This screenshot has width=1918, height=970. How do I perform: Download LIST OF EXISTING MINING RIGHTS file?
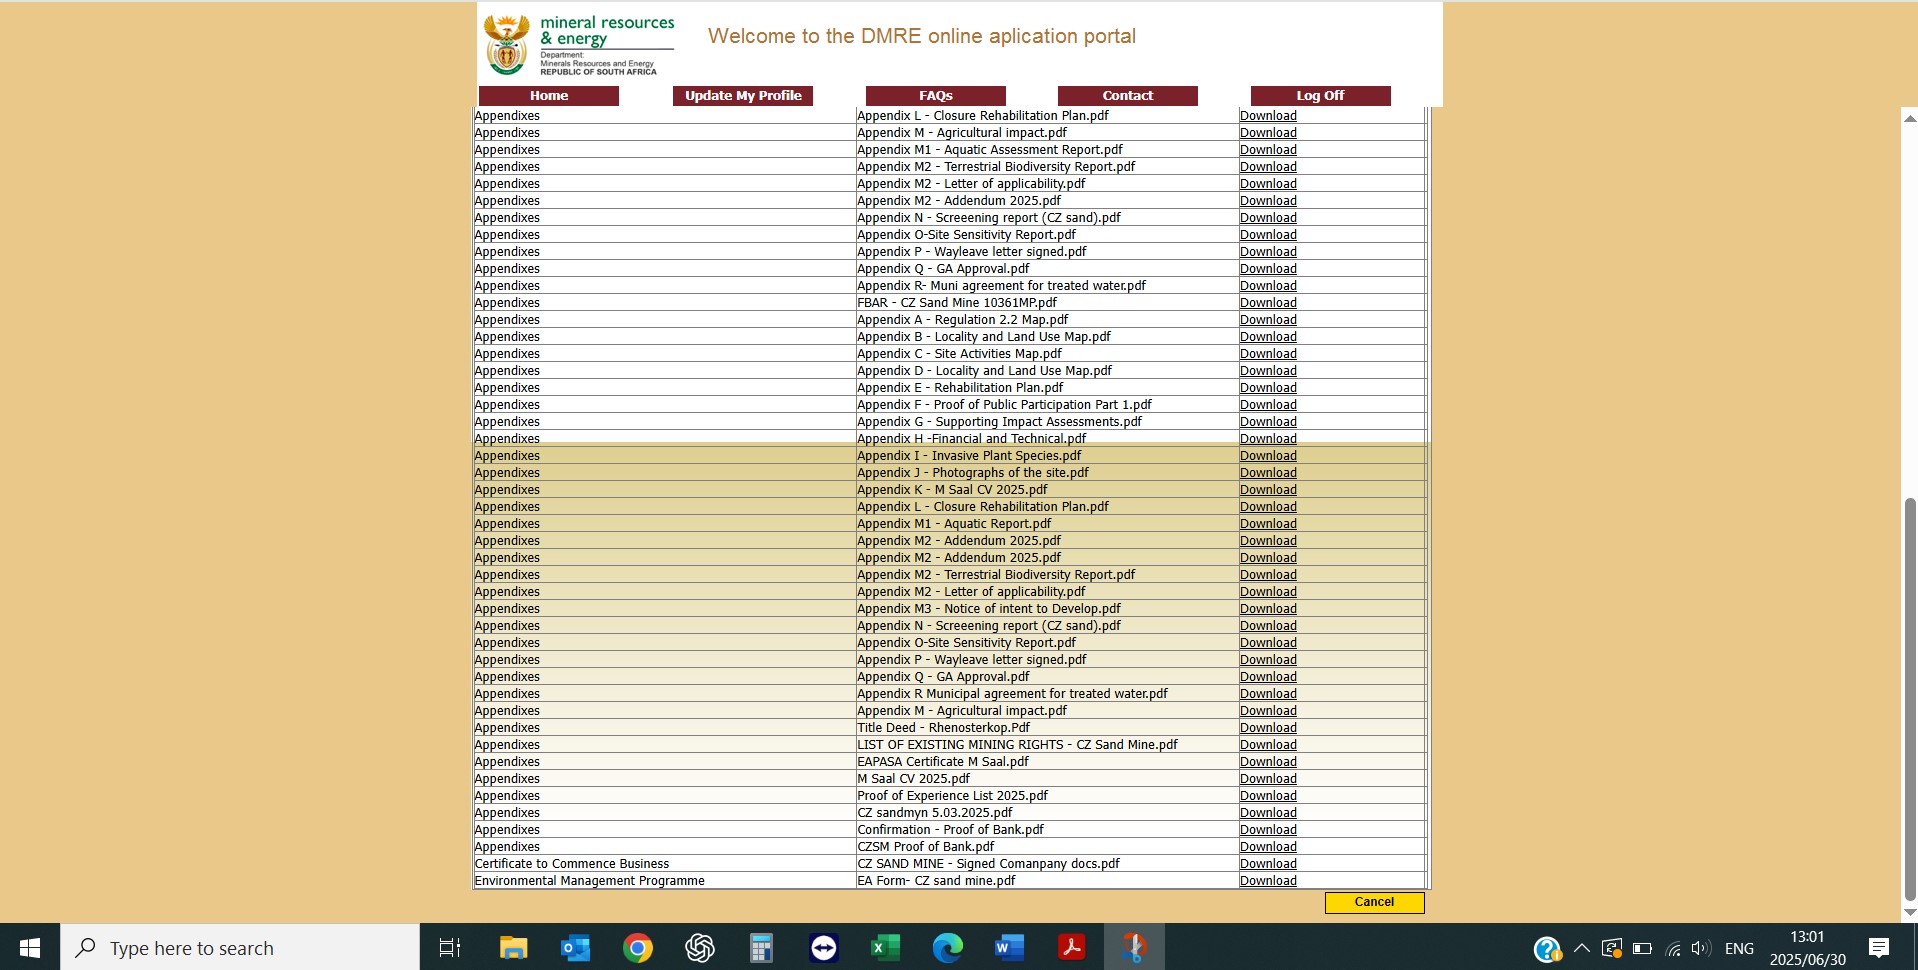click(1268, 744)
